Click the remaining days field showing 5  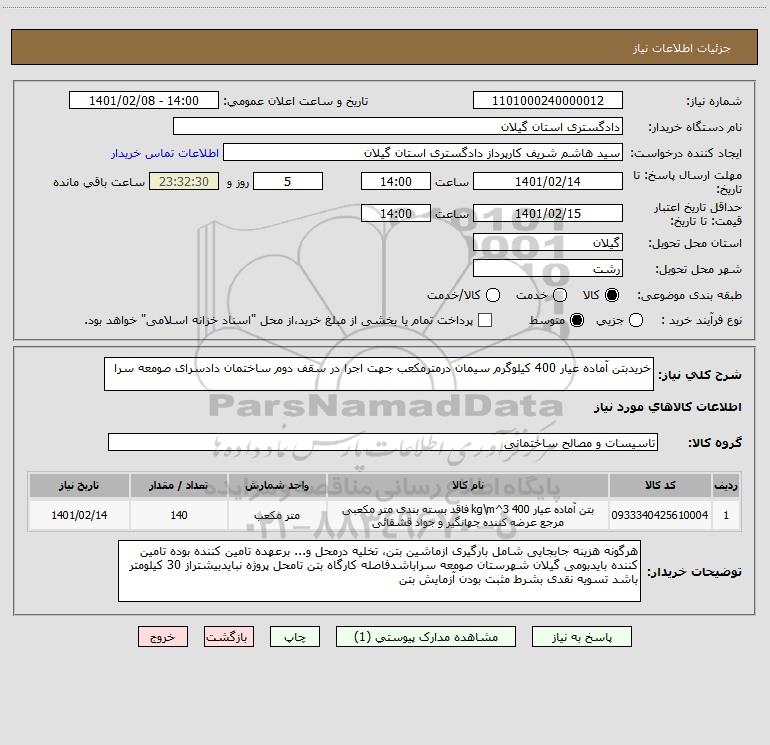288,182
